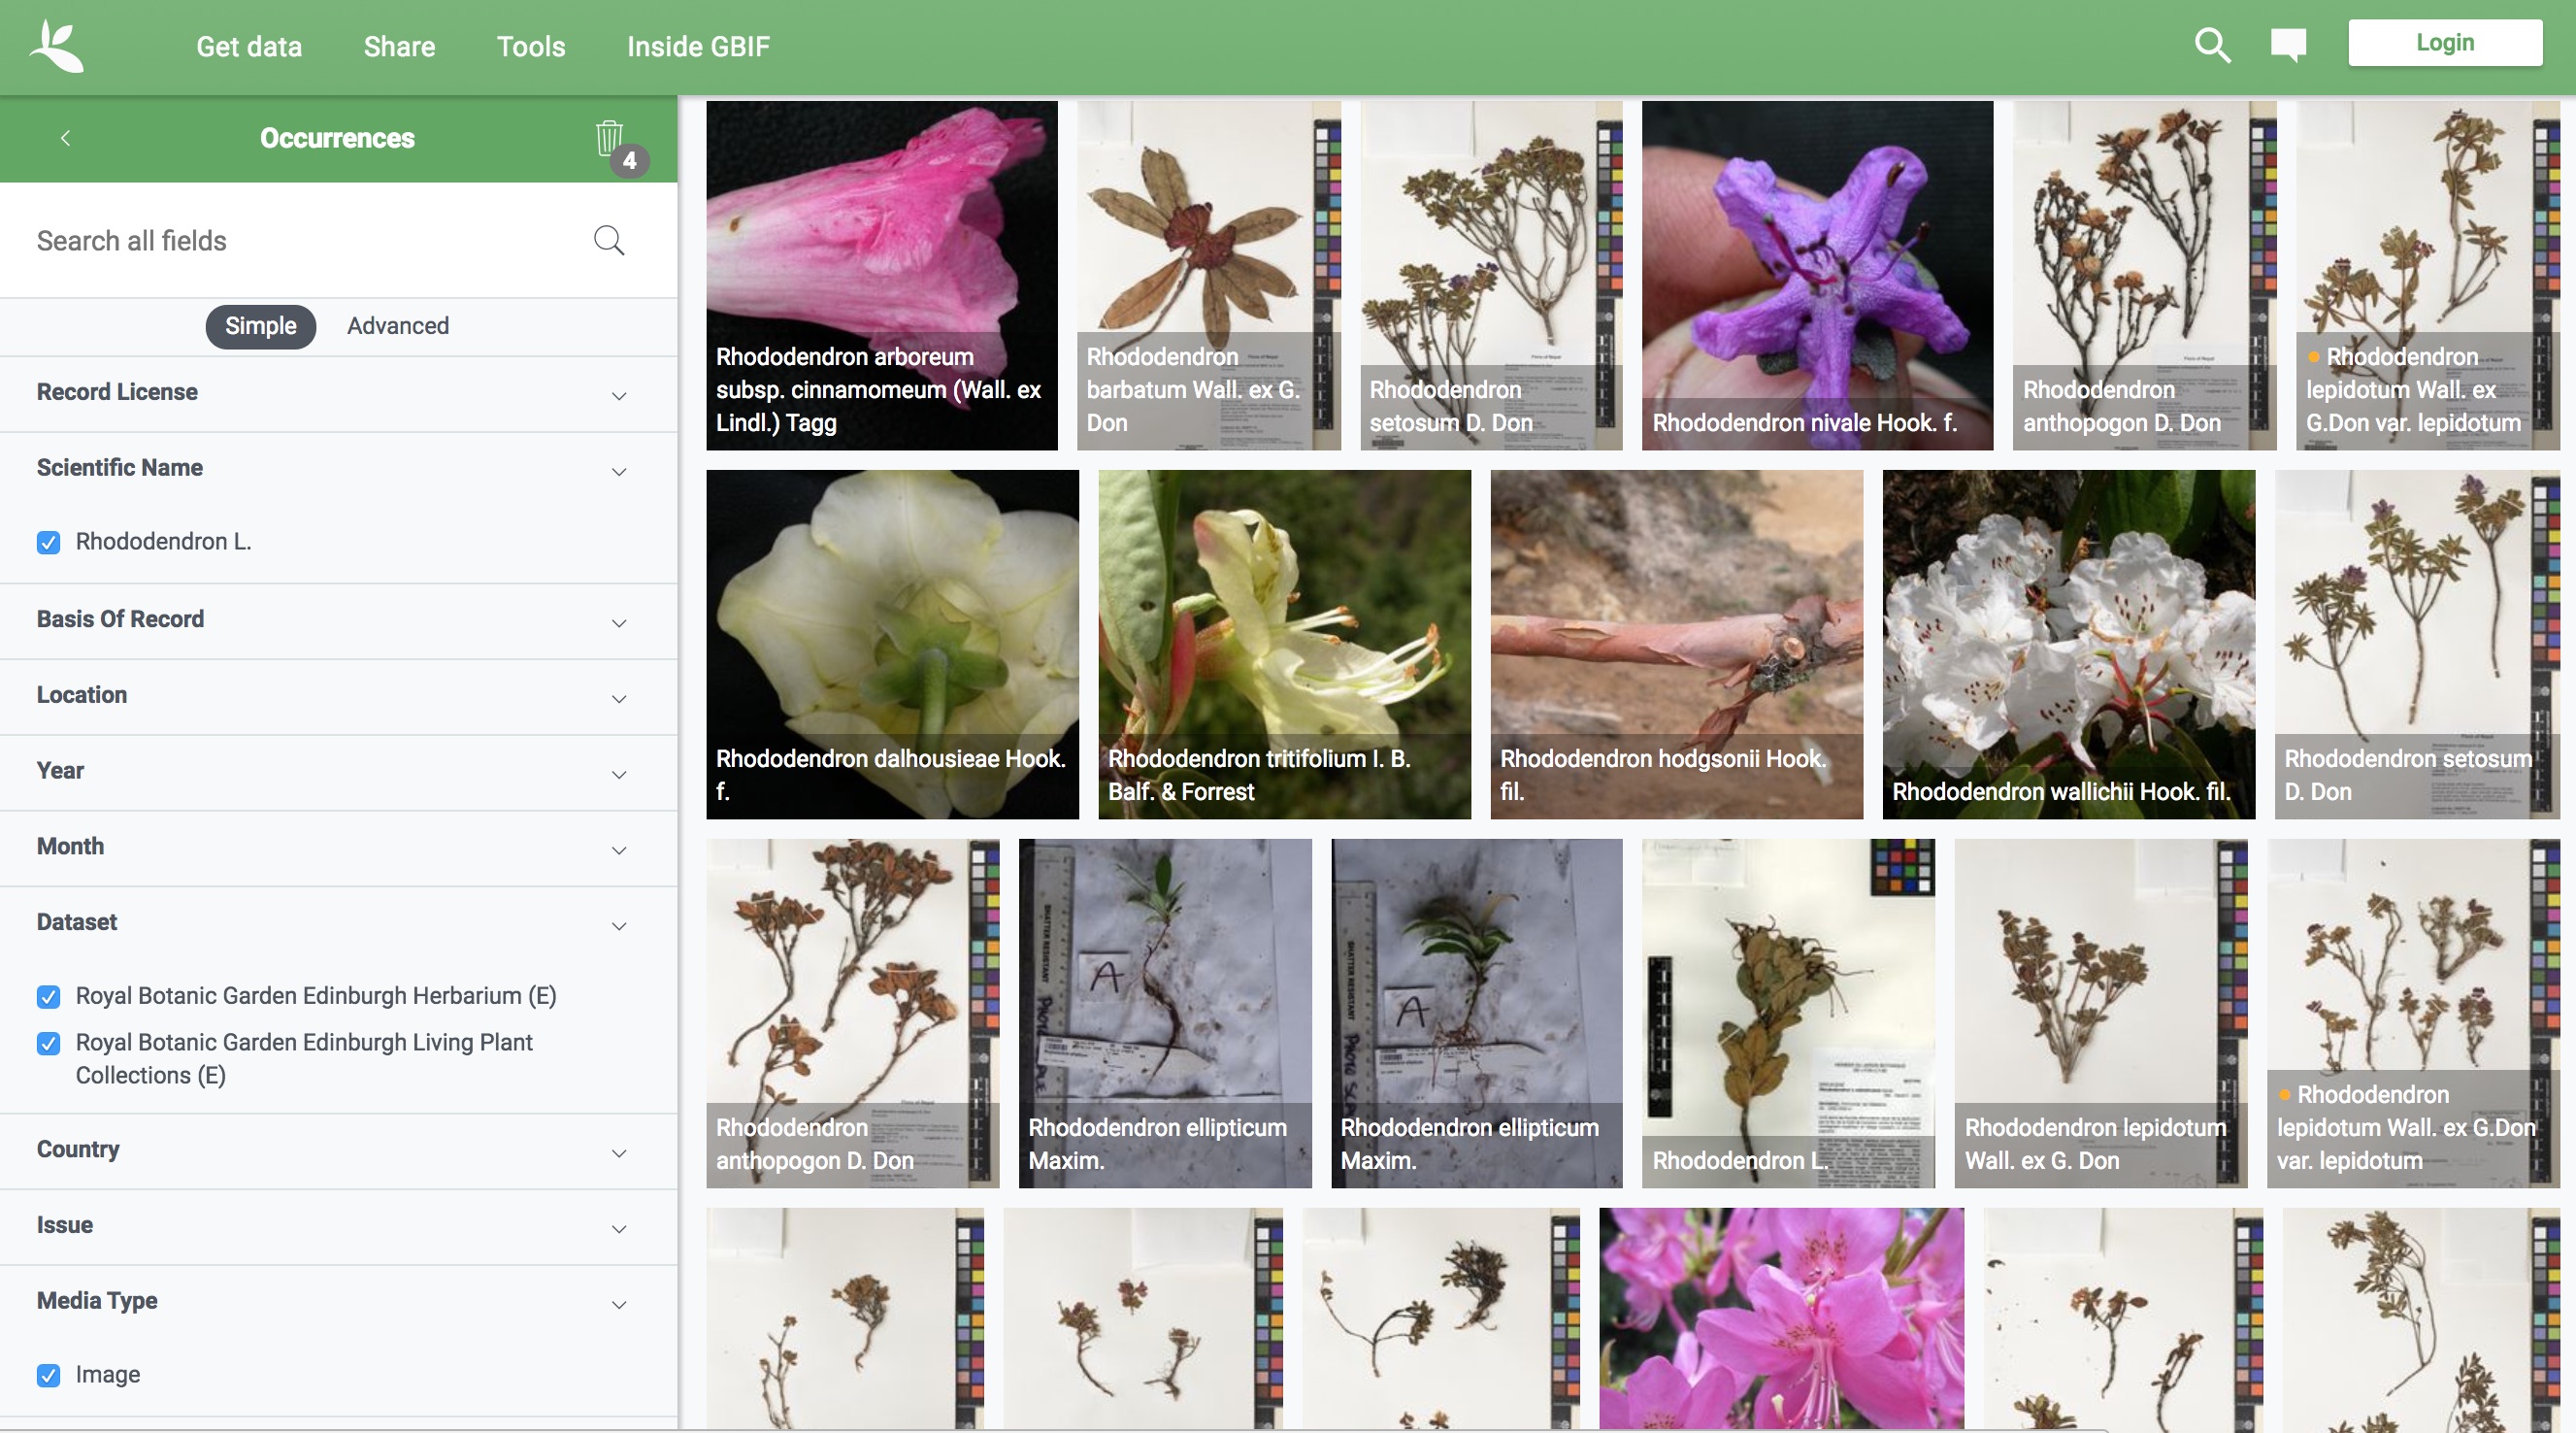Image resolution: width=2576 pixels, height=1433 pixels.
Task: Uncheck Royal Botanic Garden Edinburgh Herbarium dataset
Action: pos(48,996)
